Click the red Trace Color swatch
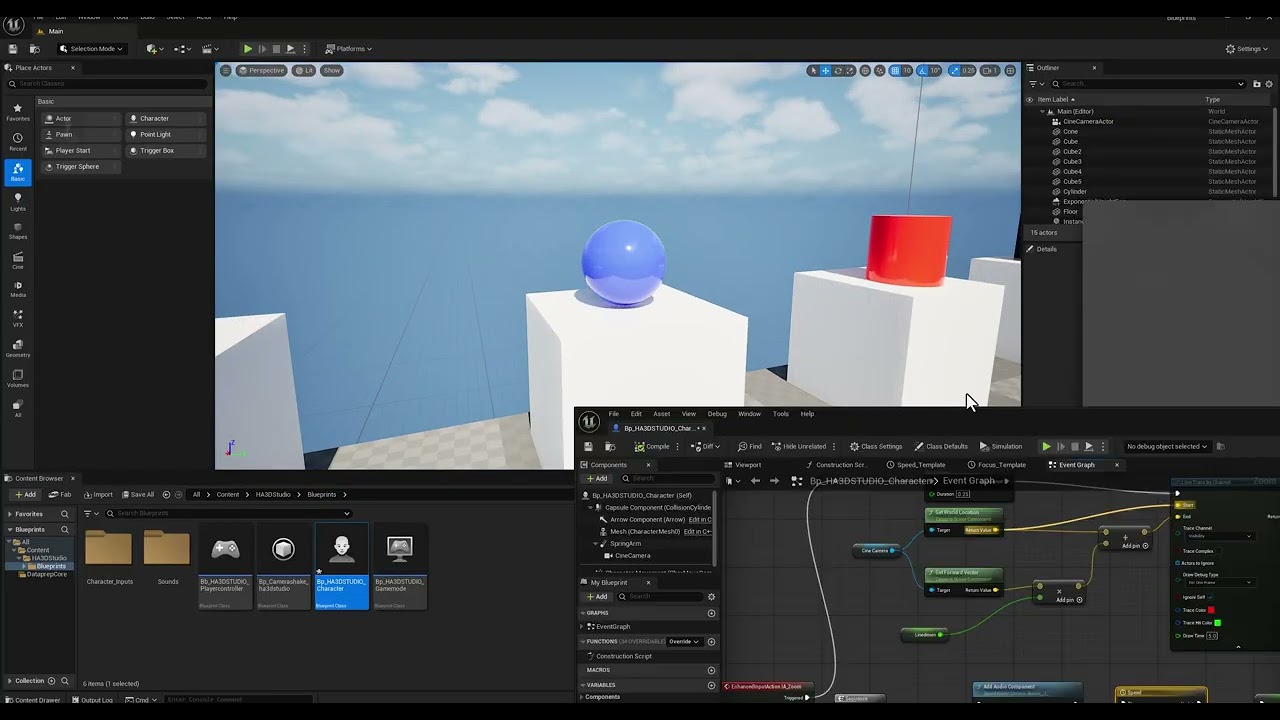 pos(1211,610)
